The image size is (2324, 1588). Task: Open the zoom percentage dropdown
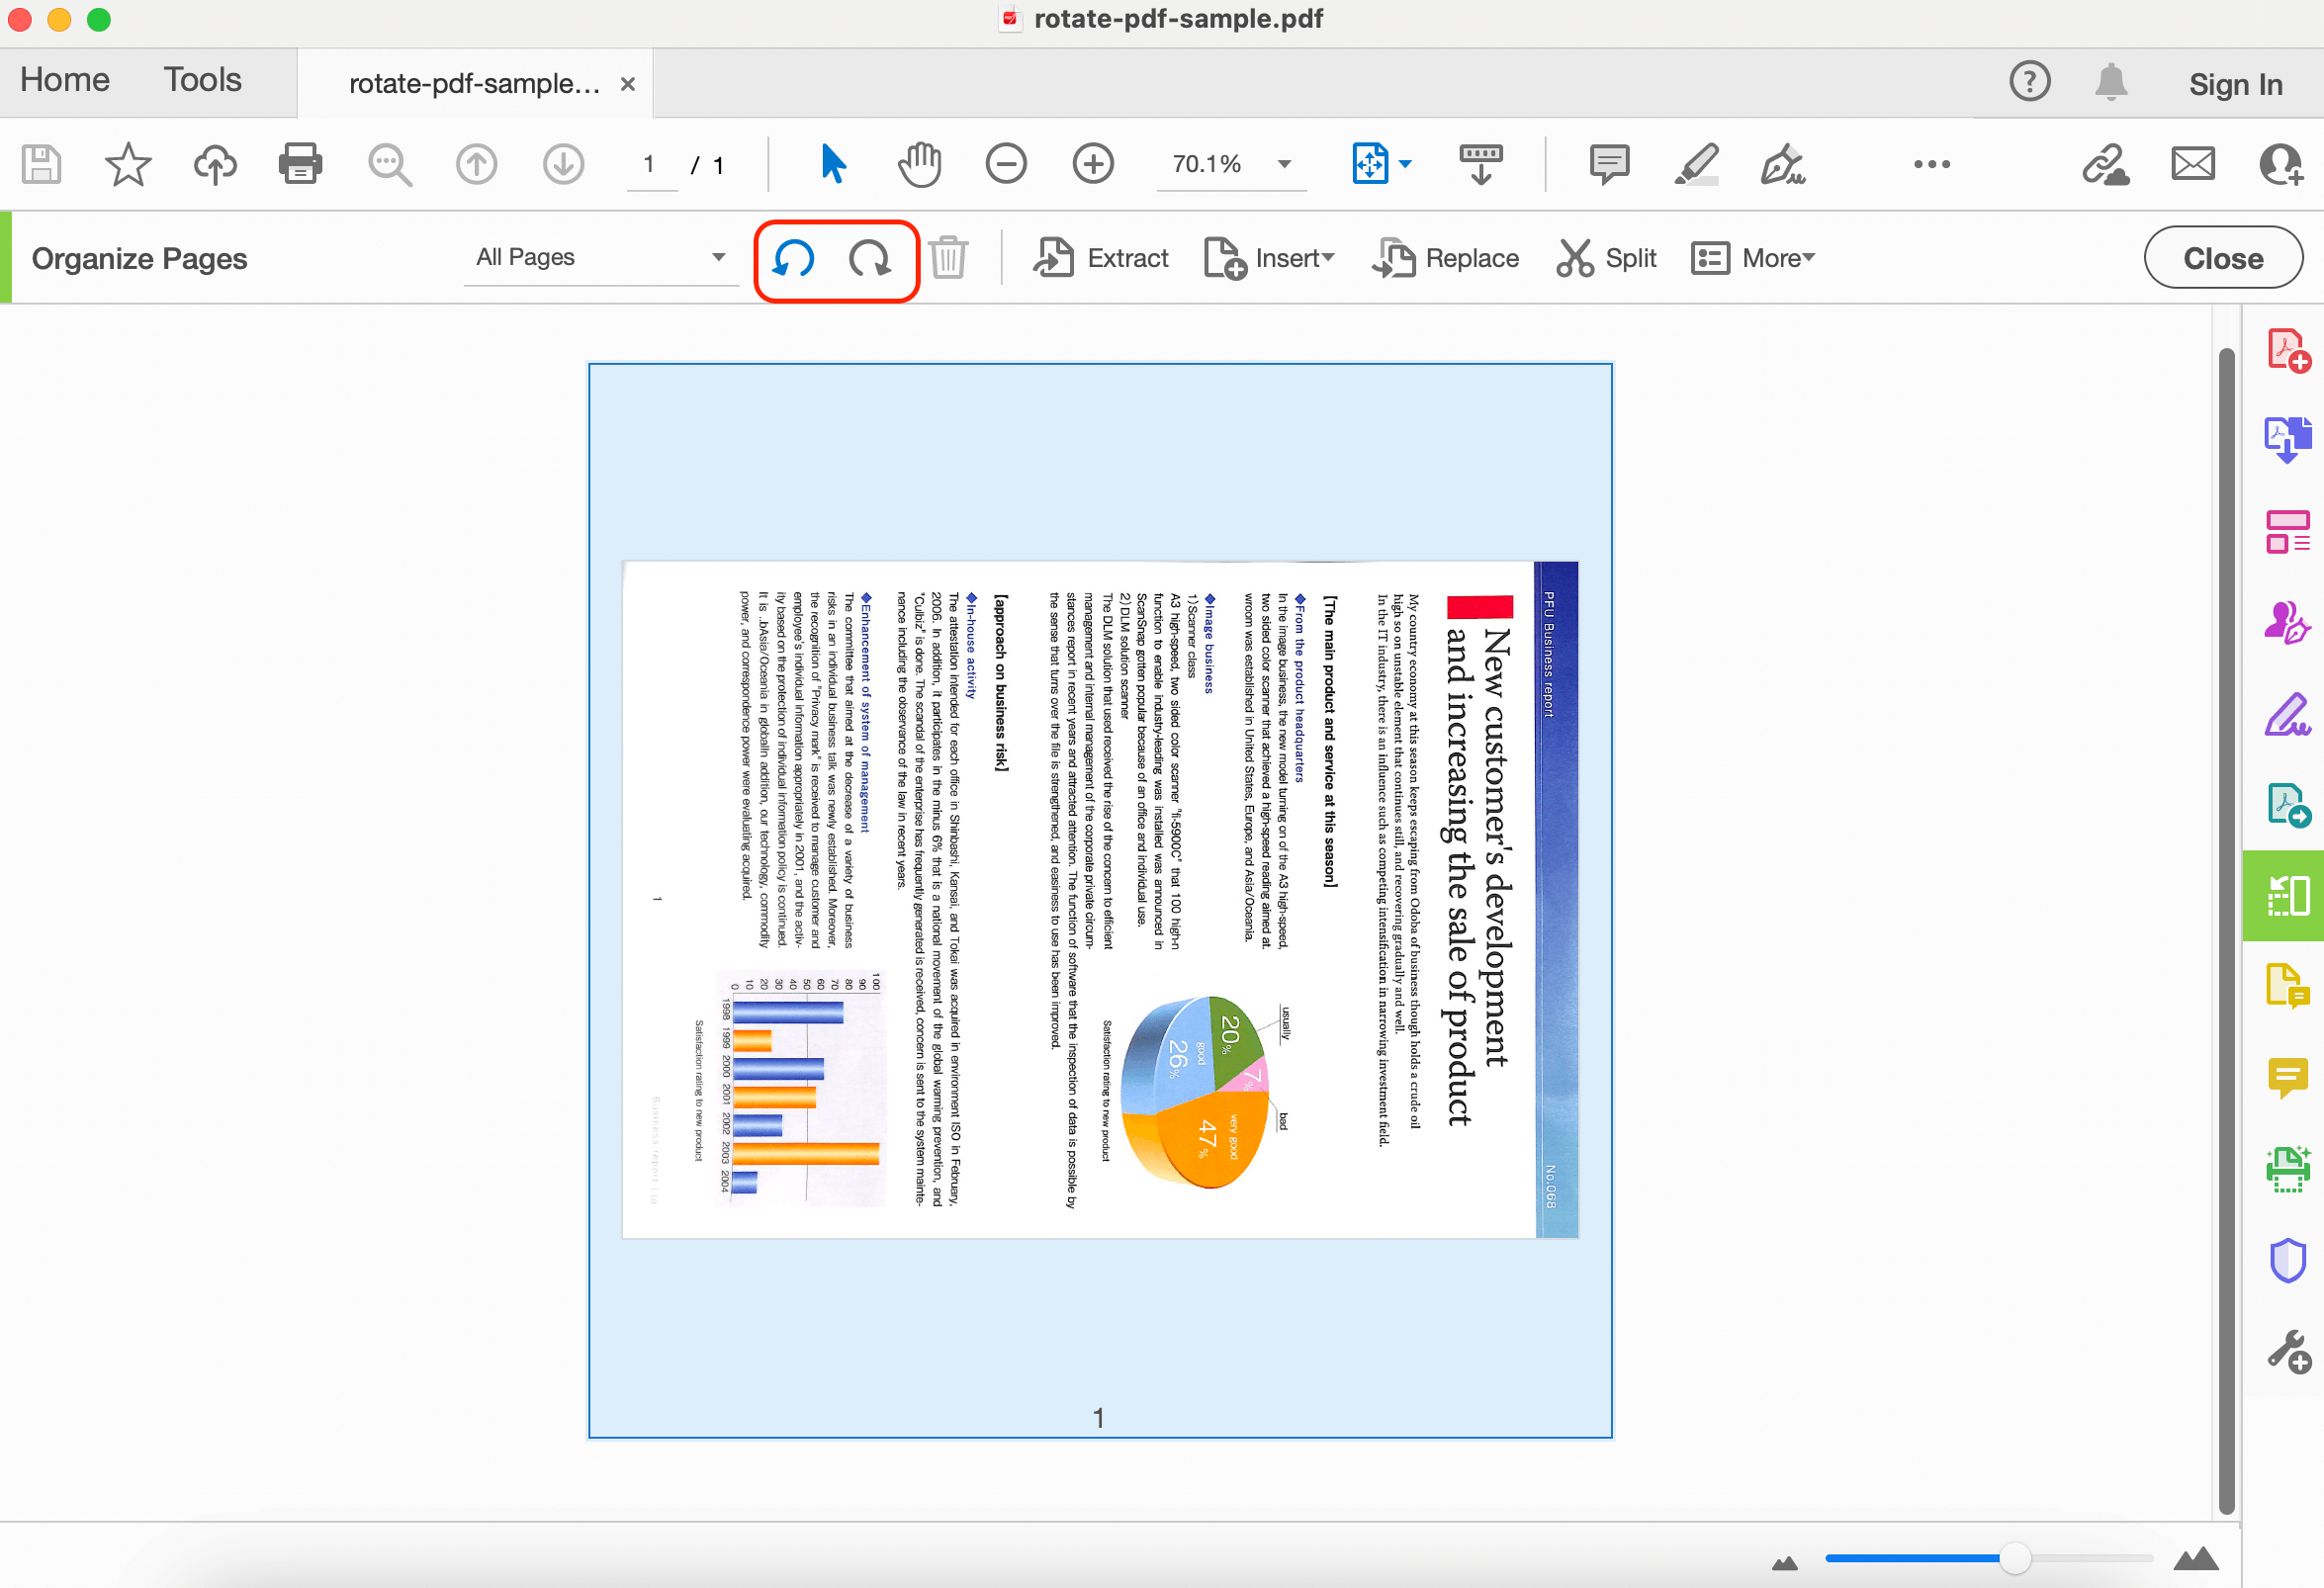[1285, 165]
